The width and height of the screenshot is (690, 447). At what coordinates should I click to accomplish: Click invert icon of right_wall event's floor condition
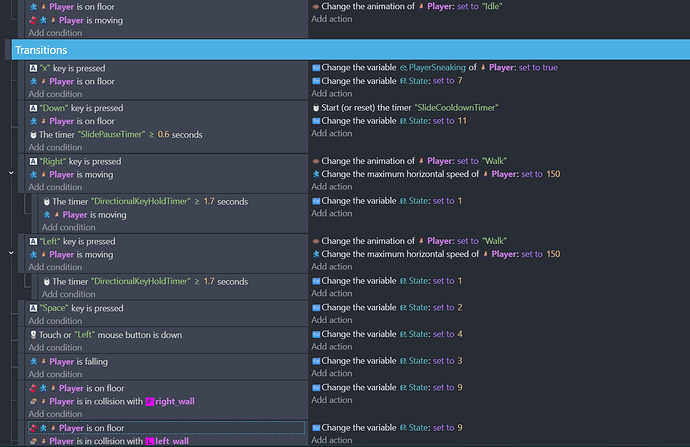coord(33,388)
